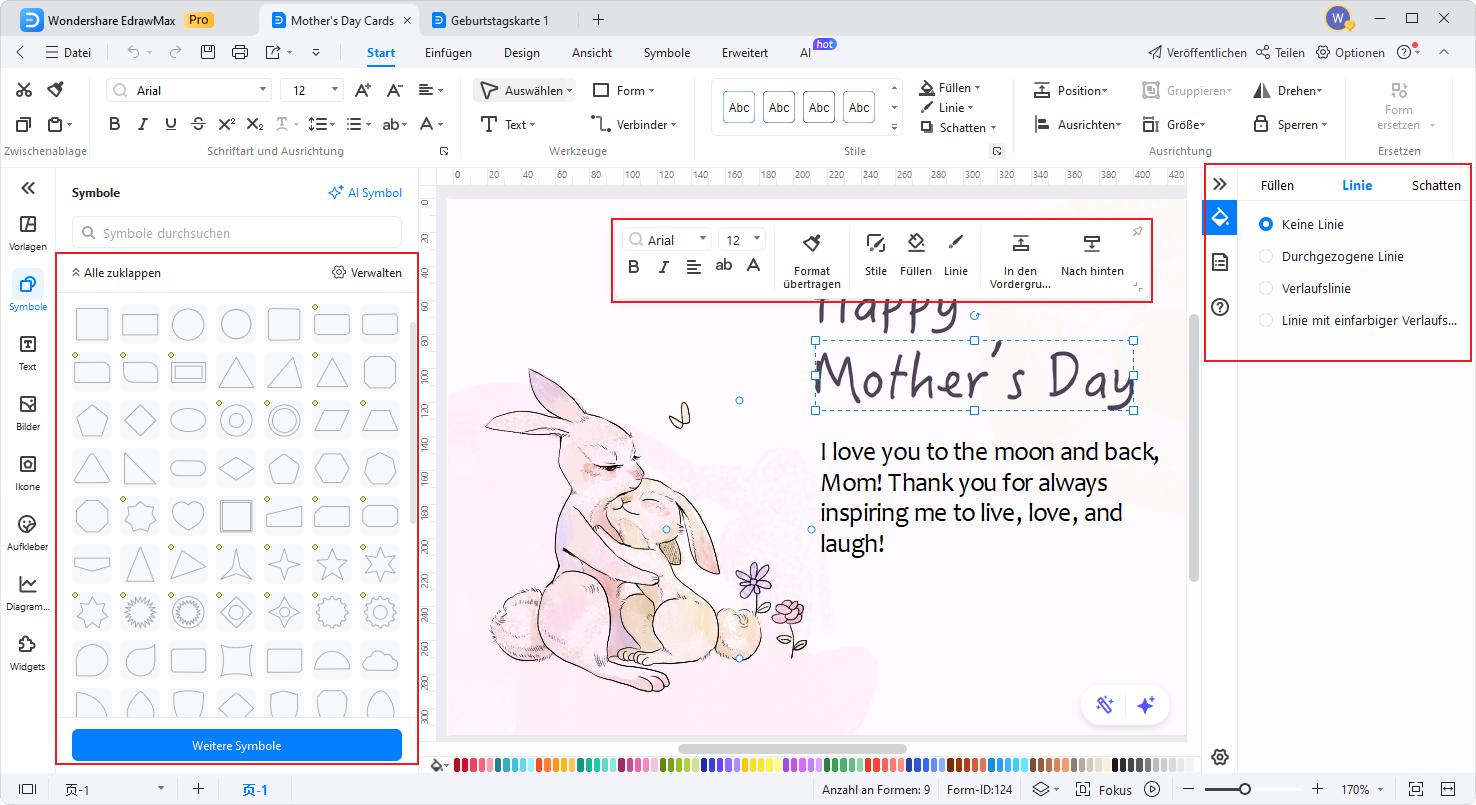The image size is (1476, 805).
Task: Select Durchgezogene Linie radio option
Action: 1267,257
